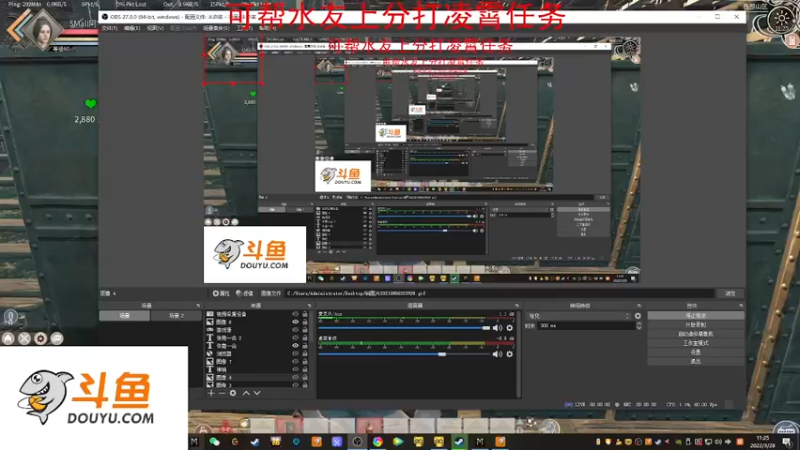This screenshot has height=450, width=800.
Task: Undock the Audio Mixer panel with its header icon
Action: click(x=517, y=306)
